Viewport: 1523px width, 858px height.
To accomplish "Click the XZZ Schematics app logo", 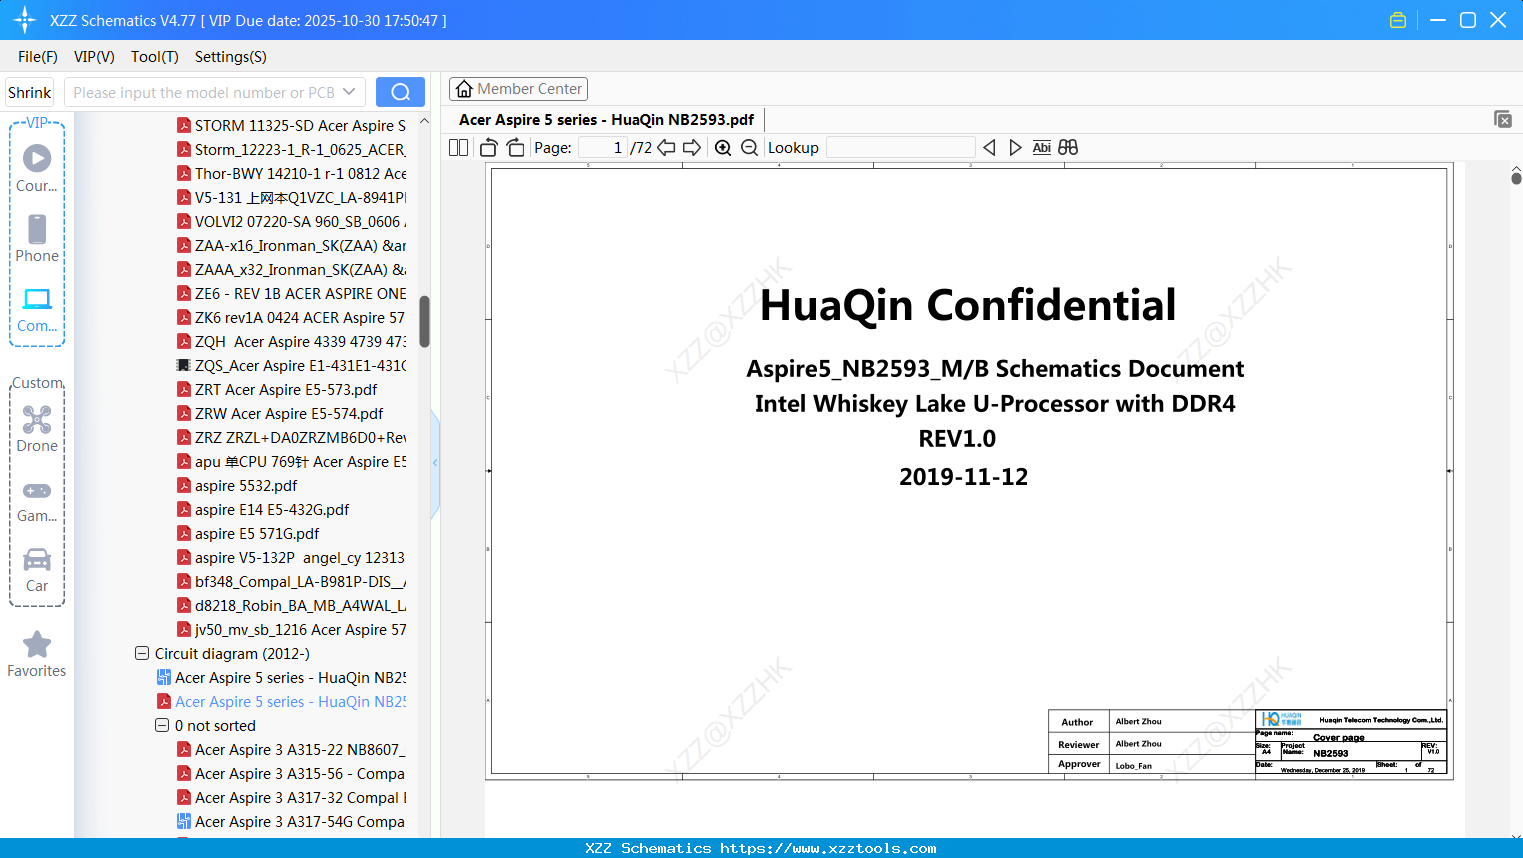I will pos(25,20).
